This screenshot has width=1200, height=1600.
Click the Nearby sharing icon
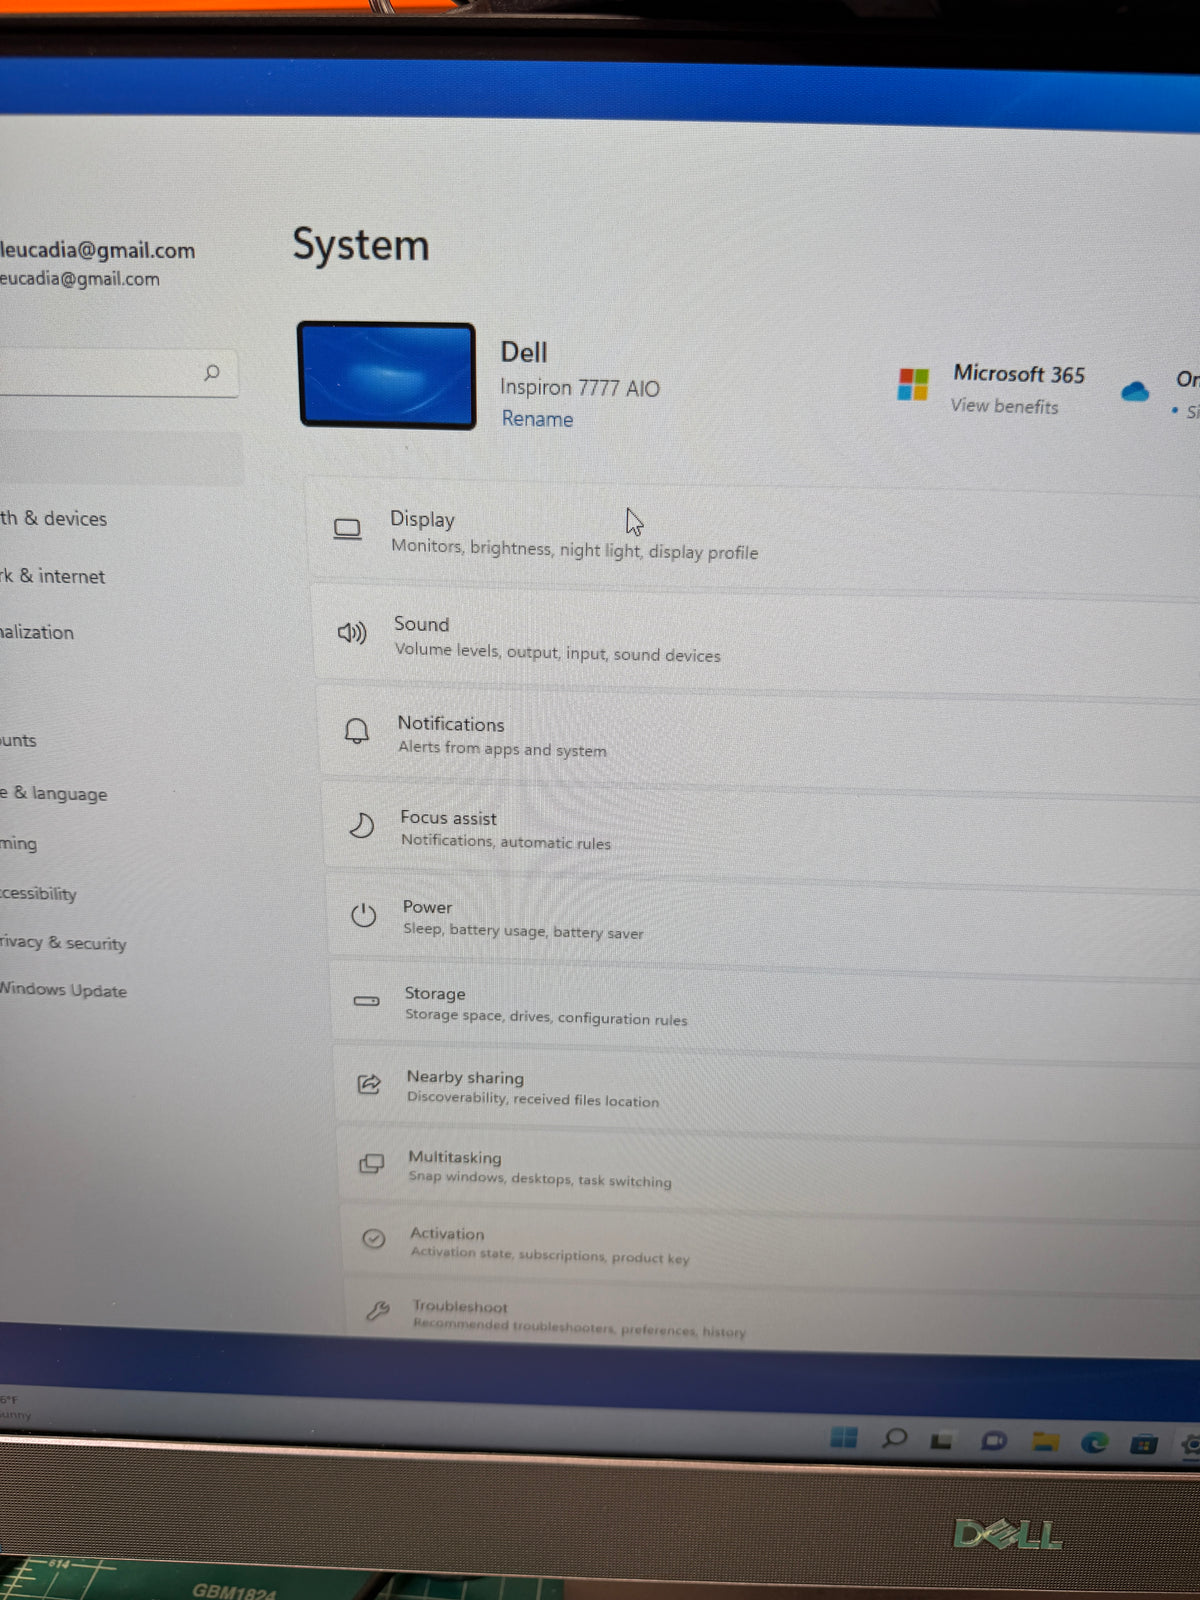369,1083
